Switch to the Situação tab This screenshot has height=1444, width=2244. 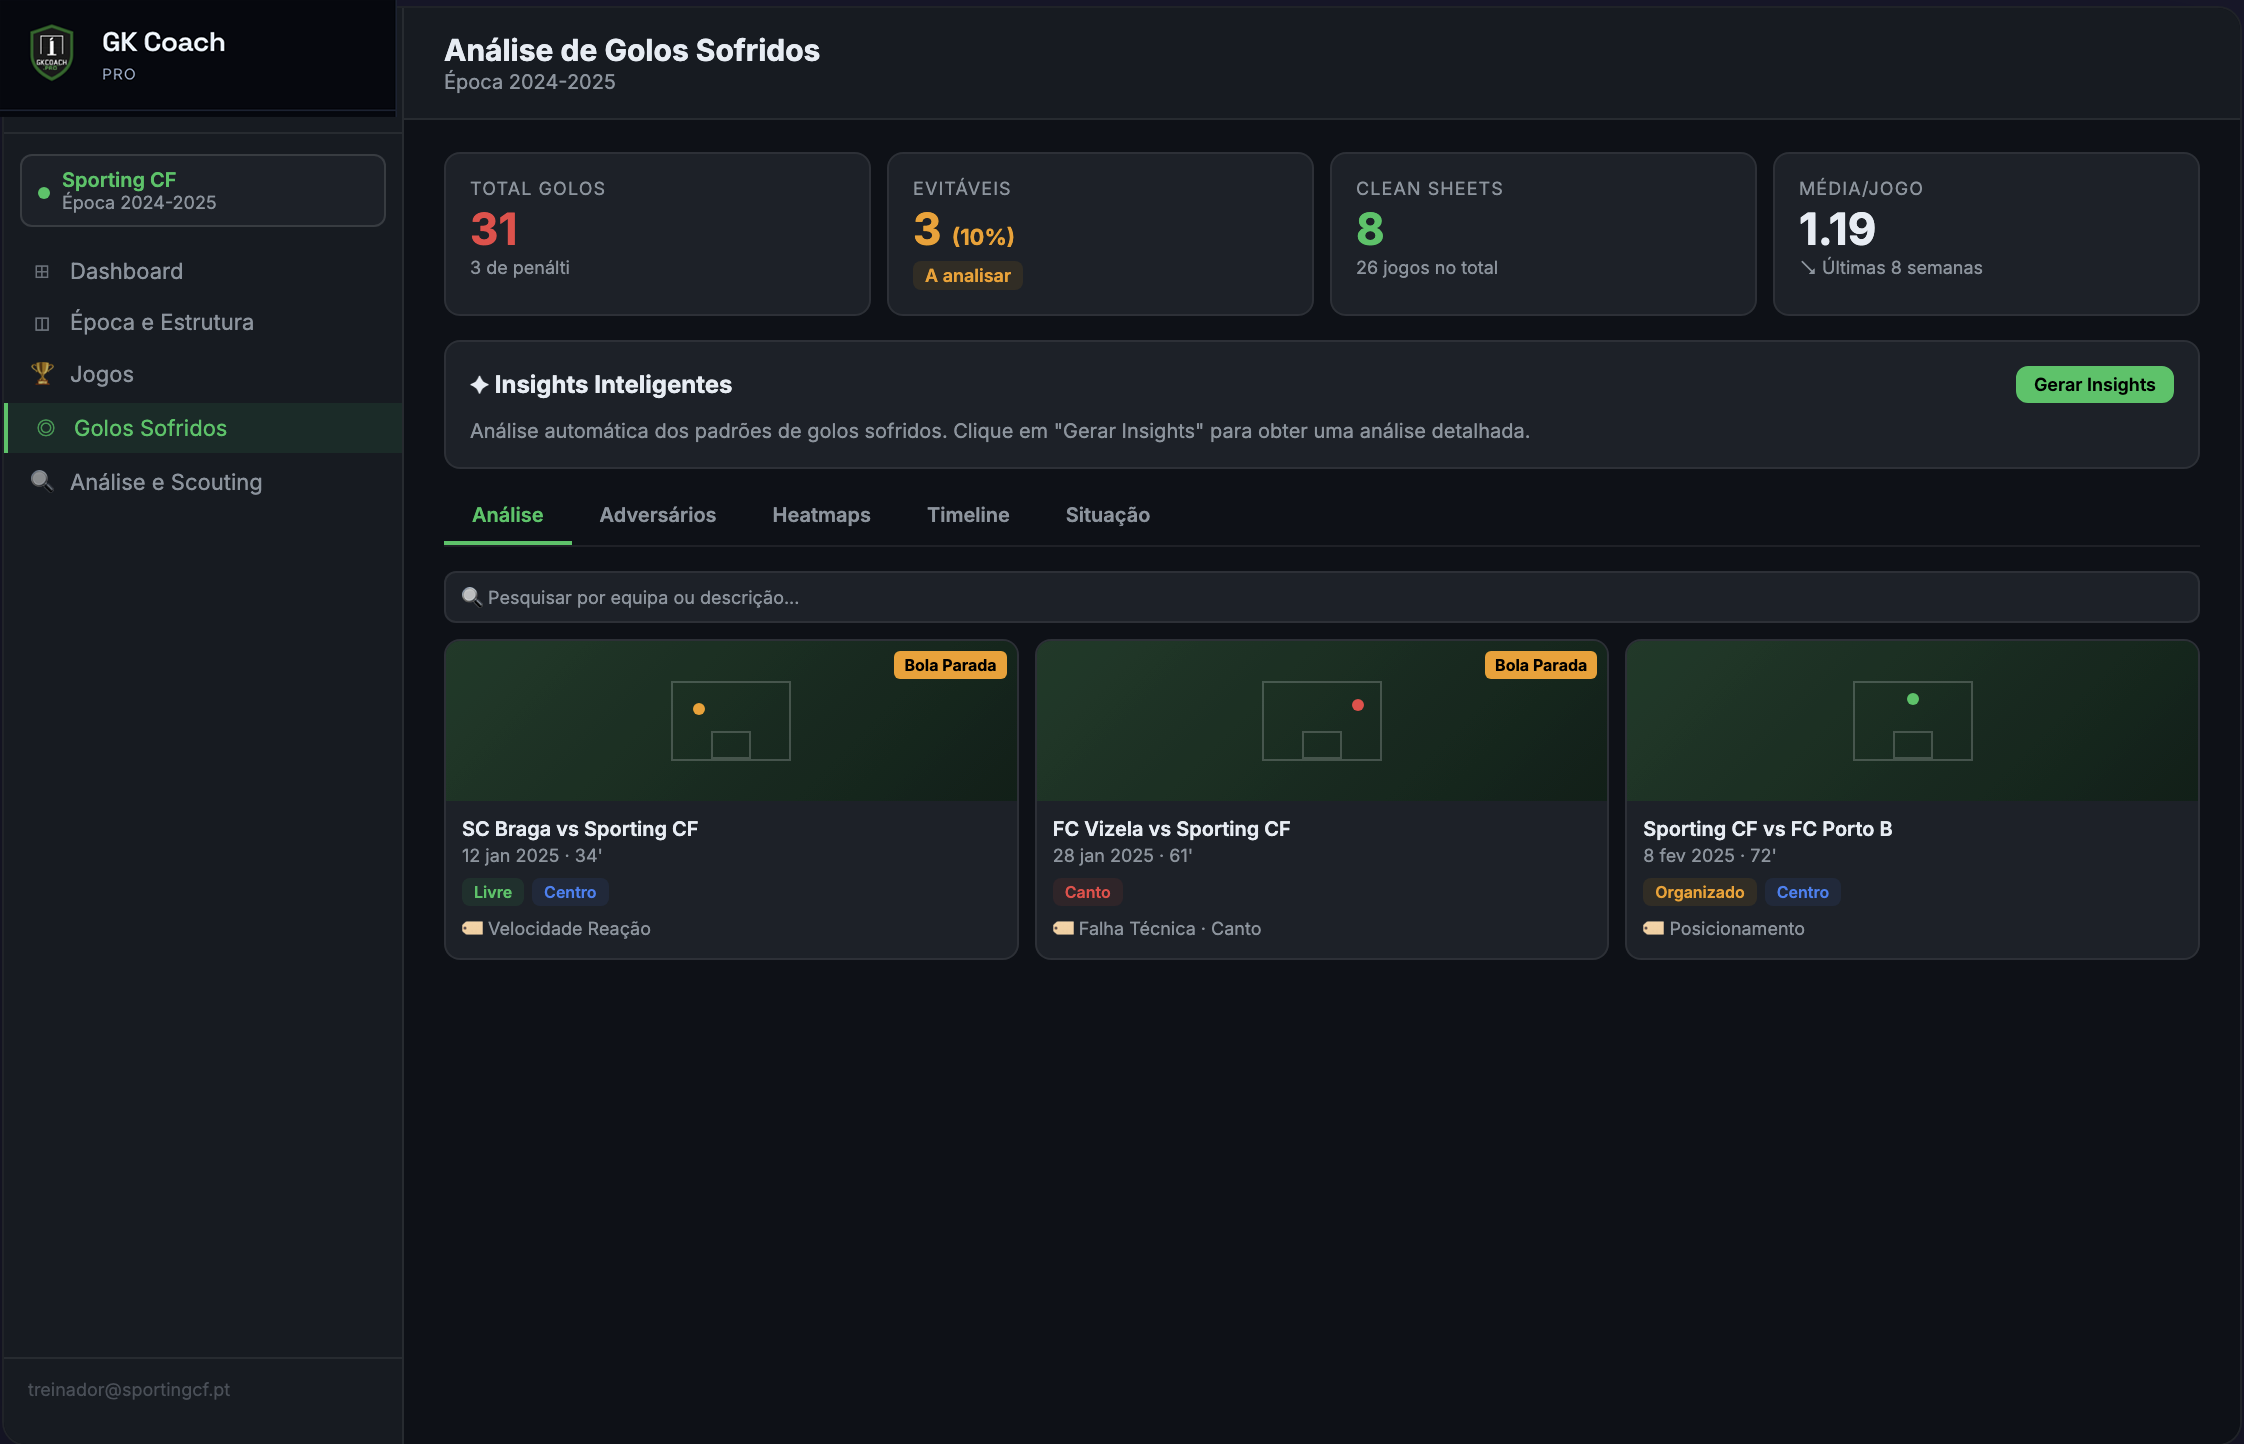(1108, 515)
